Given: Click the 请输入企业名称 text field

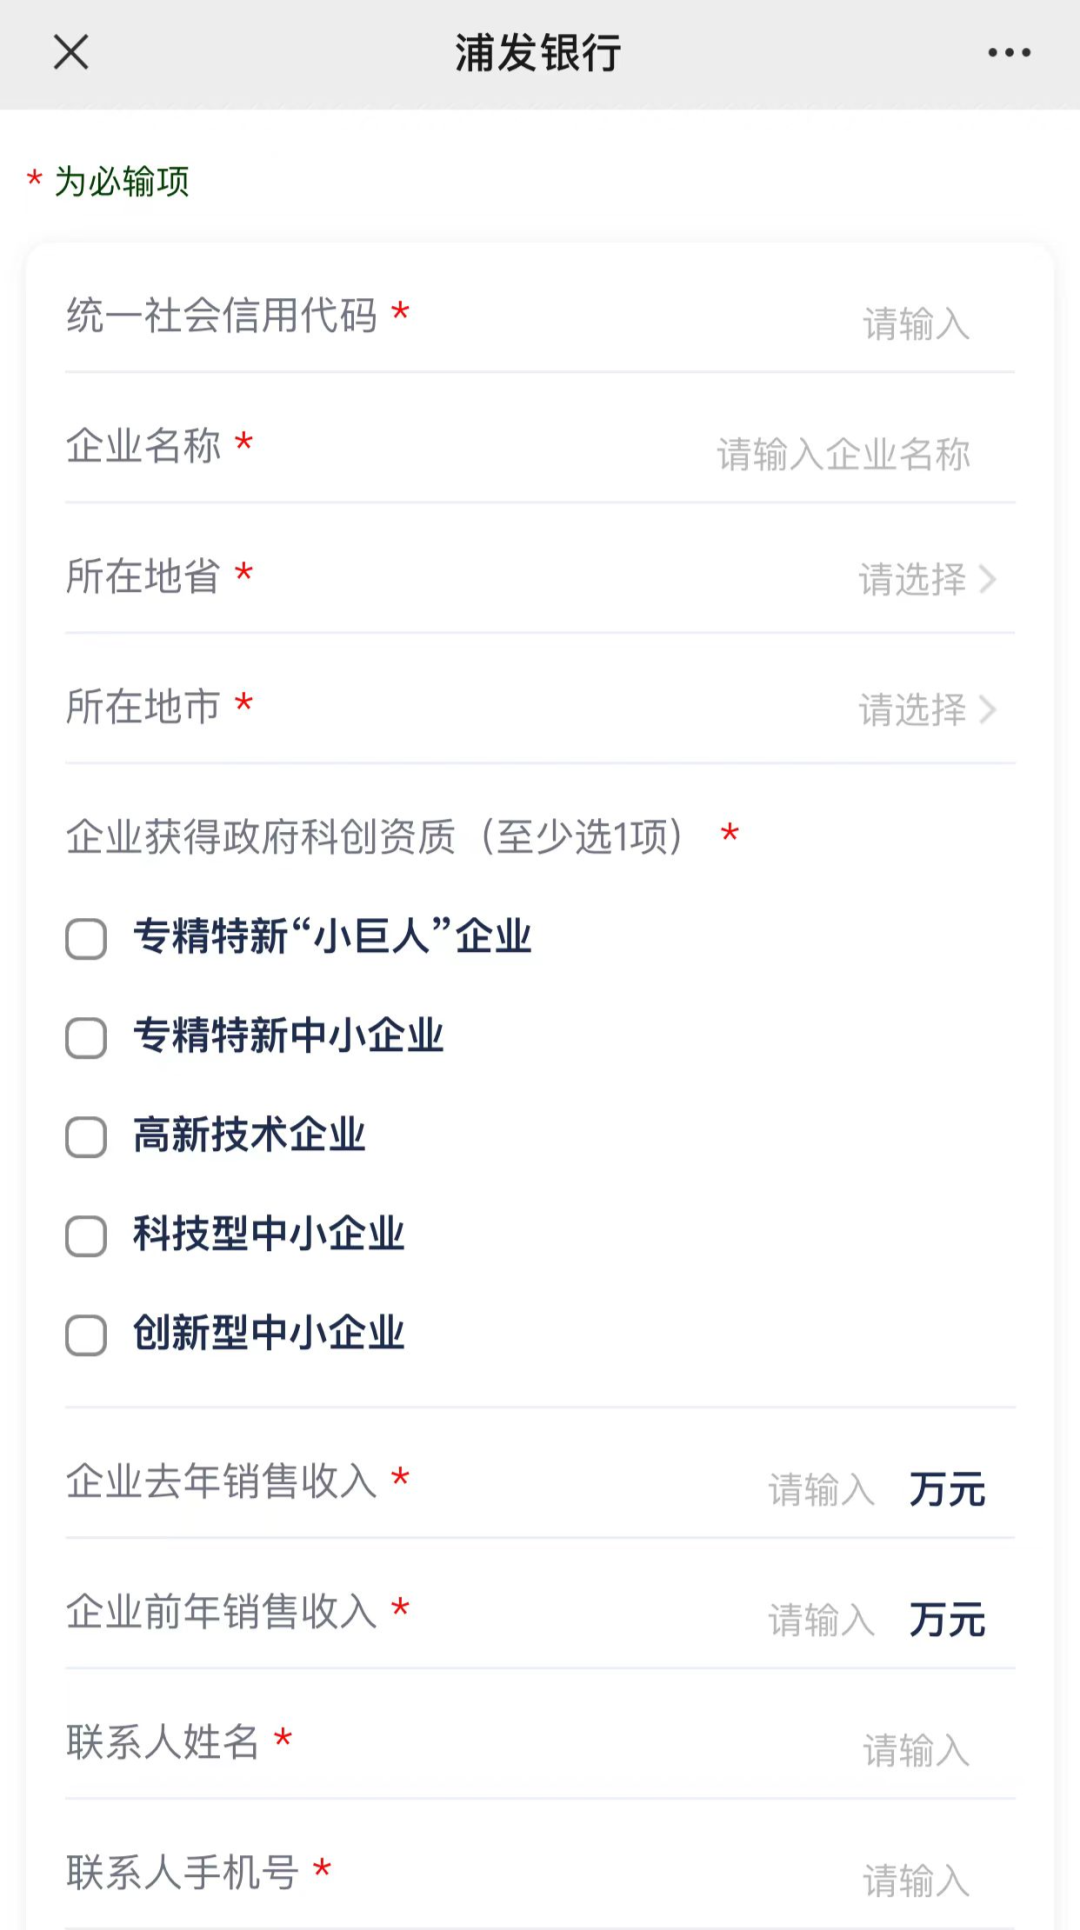Looking at the screenshot, I should point(843,454).
